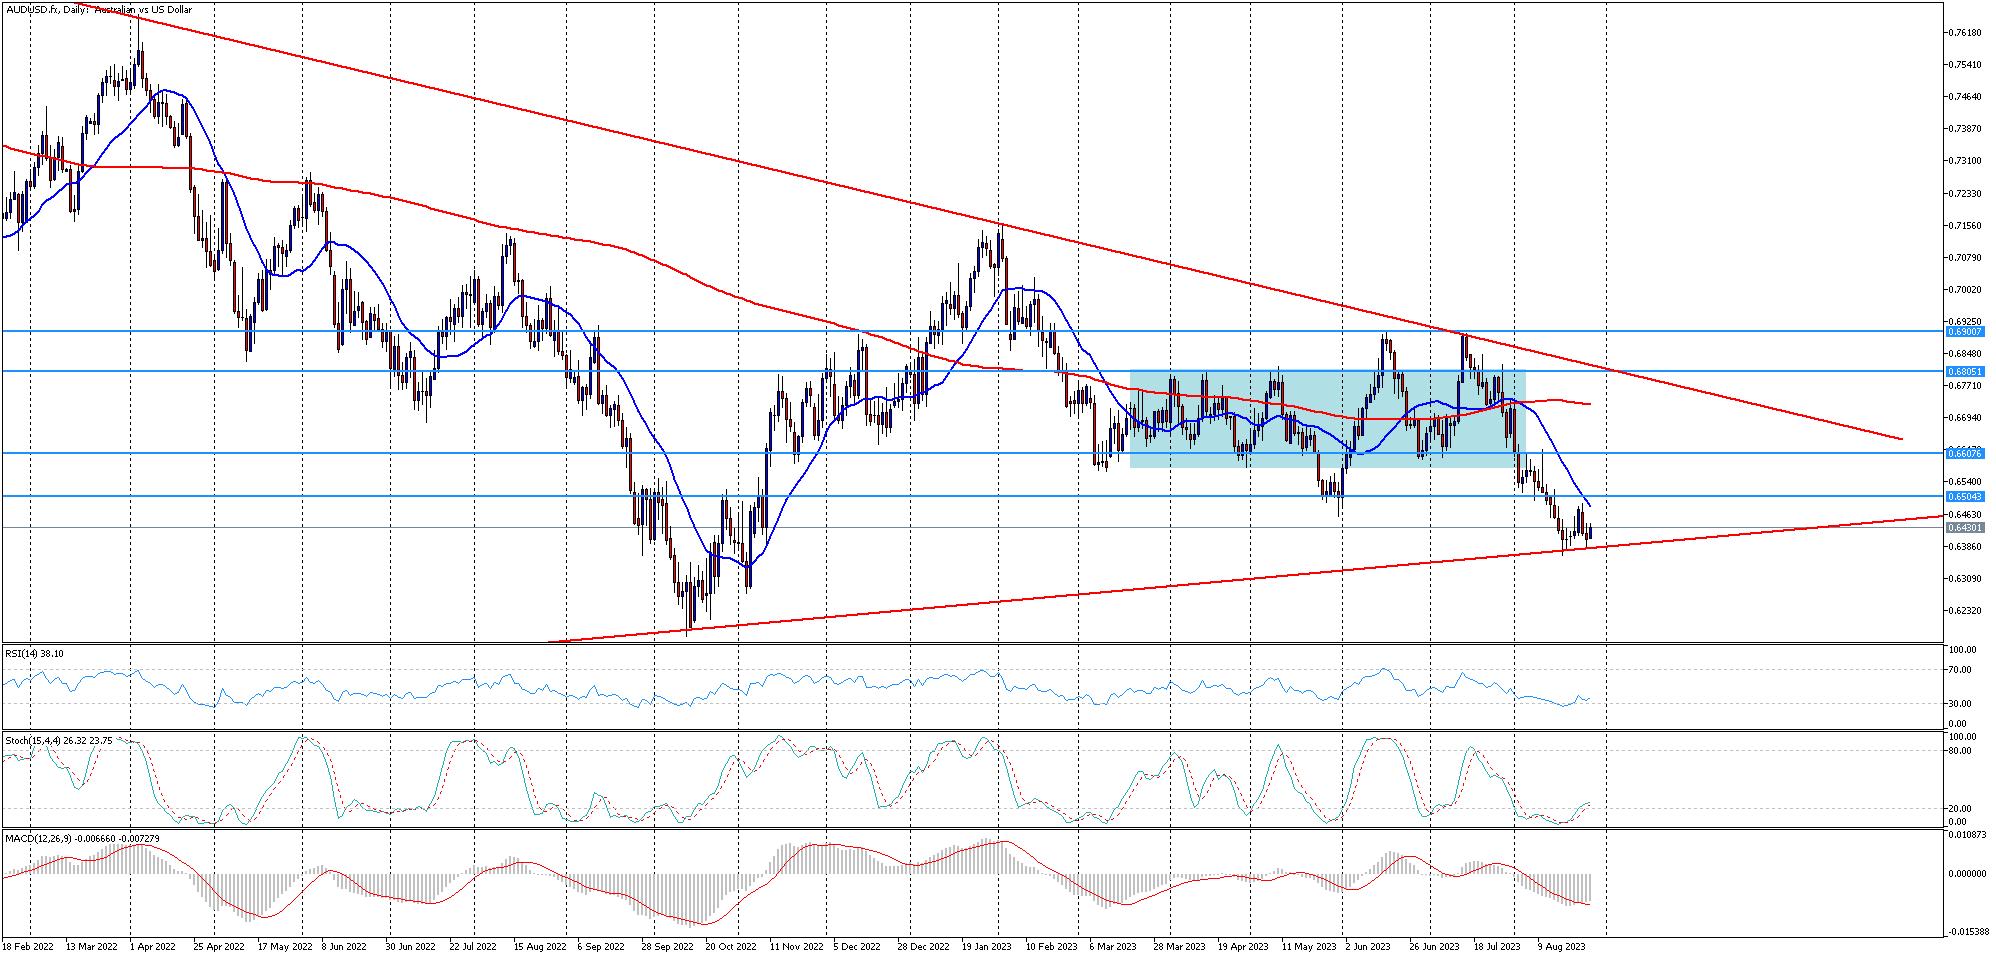
Task: Click the 11 May 2023 date label
Action: click(1309, 946)
